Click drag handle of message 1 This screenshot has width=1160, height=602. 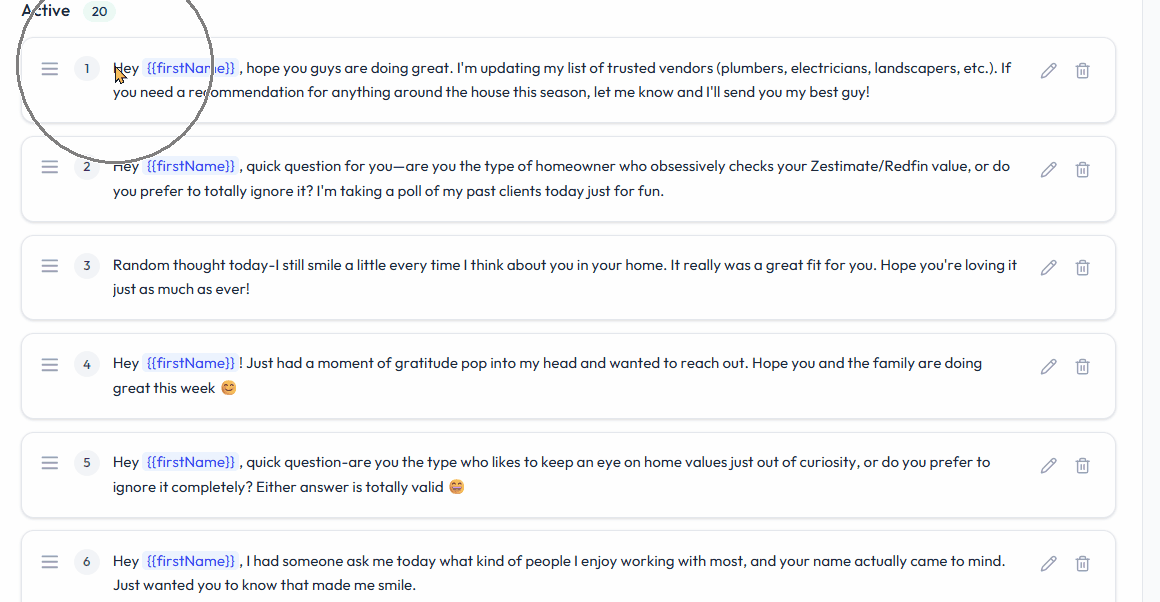point(50,69)
